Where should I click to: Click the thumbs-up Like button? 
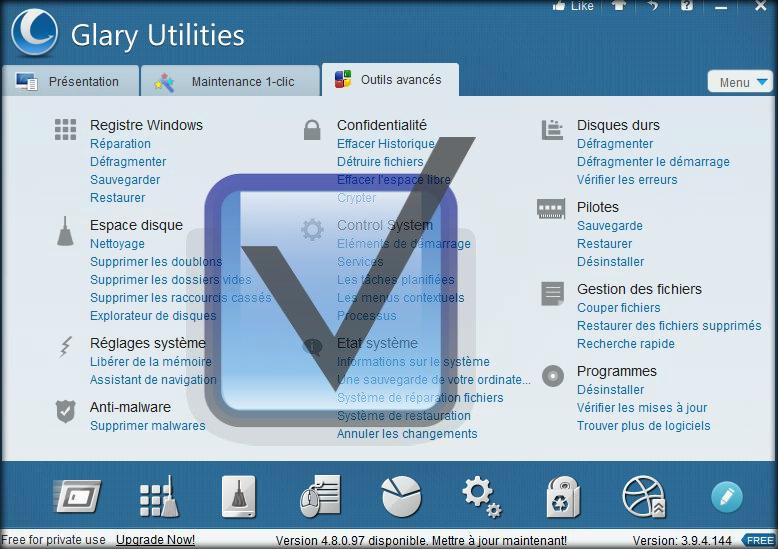574,6
